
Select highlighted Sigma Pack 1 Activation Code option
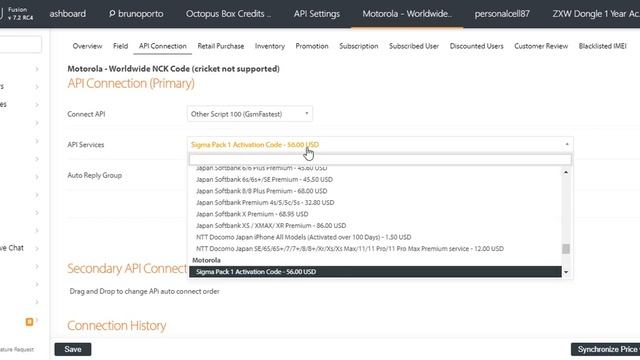pyautogui.click(x=375, y=272)
